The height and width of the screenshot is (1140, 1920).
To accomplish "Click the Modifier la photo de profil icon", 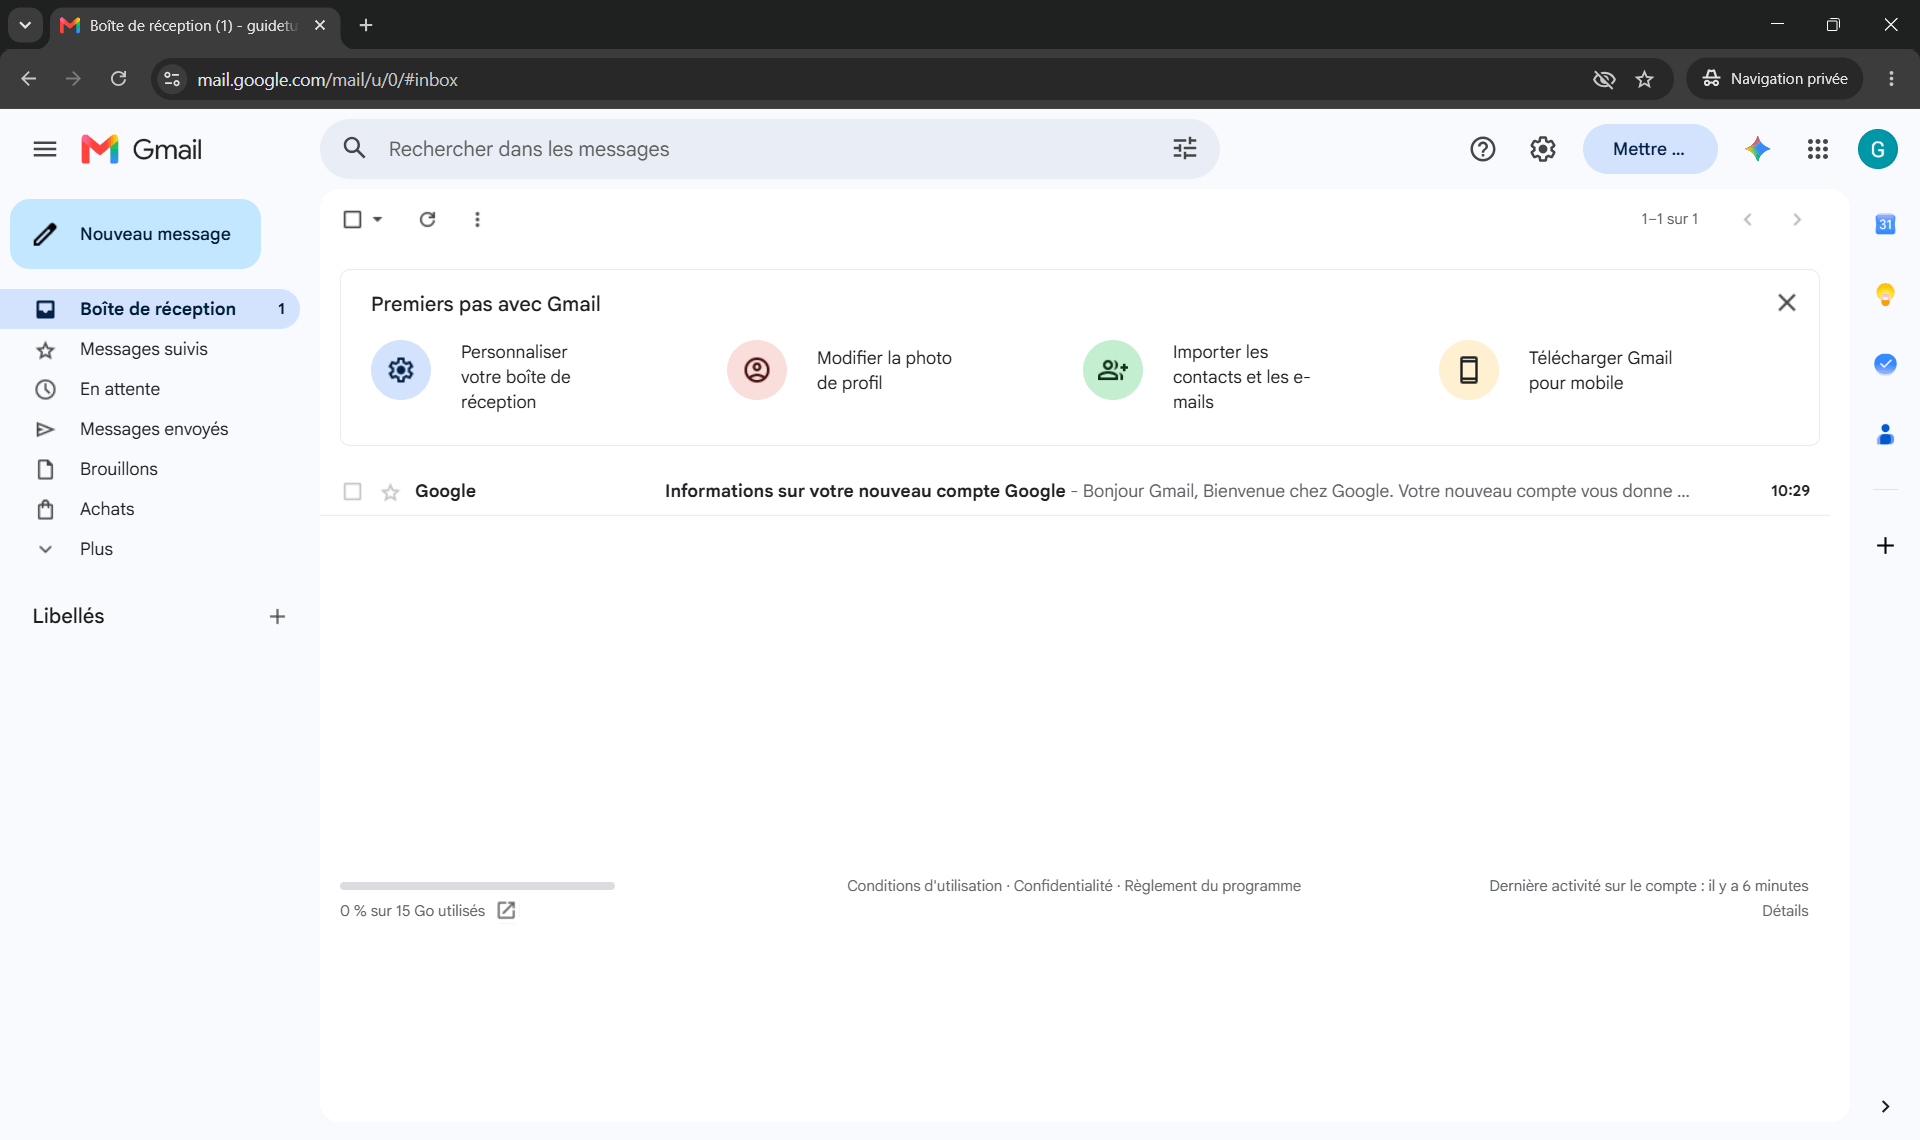I will [x=757, y=370].
